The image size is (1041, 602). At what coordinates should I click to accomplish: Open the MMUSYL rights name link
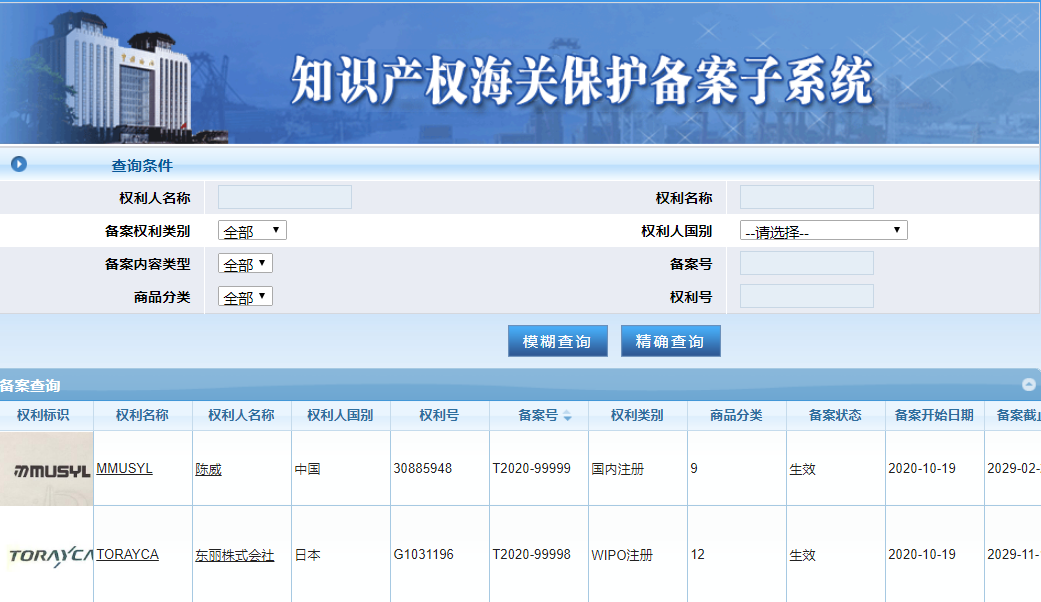click(124, 468)
